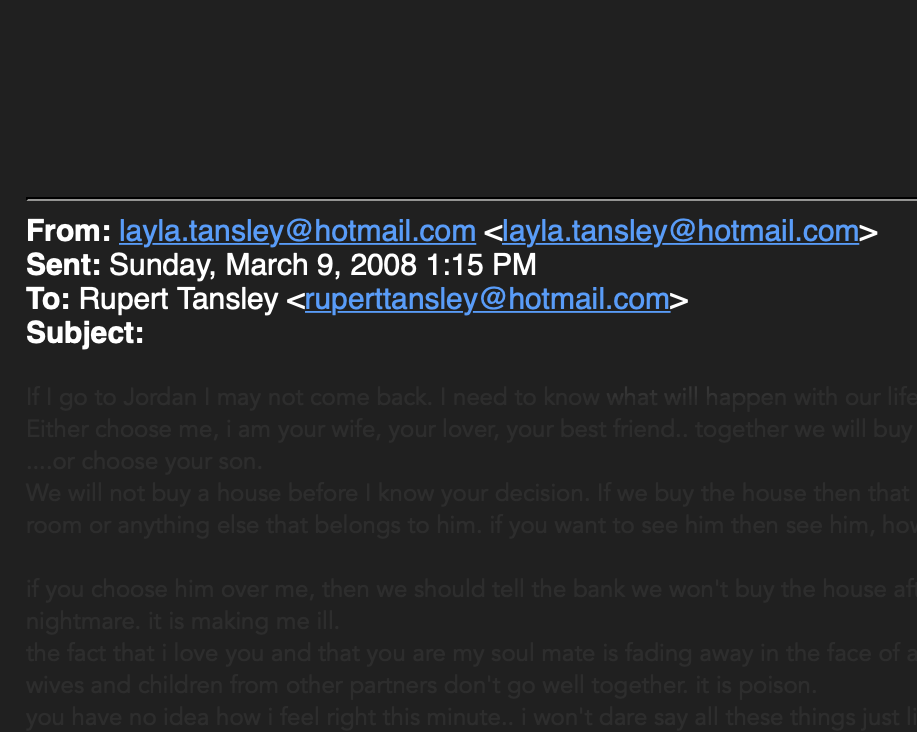This screenshot has width=917, height=732.
Task: Click the horizontal divider above the email header
Action: click(x=470, y=199)
